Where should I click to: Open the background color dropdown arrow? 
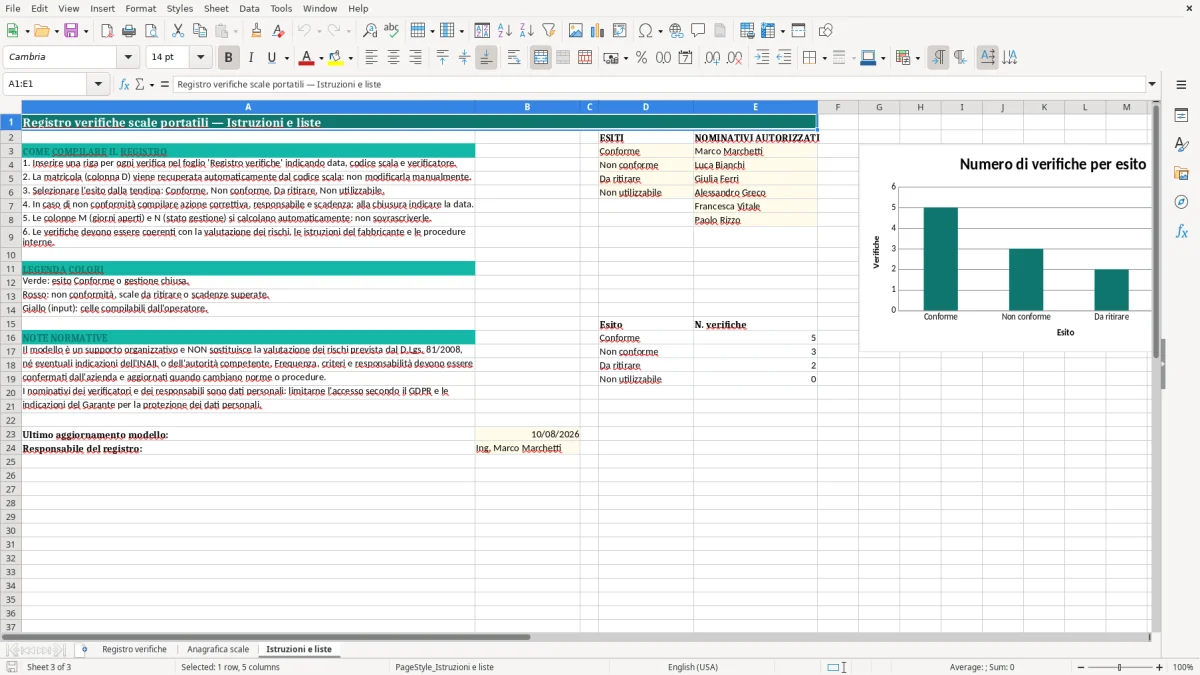(x=350, y=58)
